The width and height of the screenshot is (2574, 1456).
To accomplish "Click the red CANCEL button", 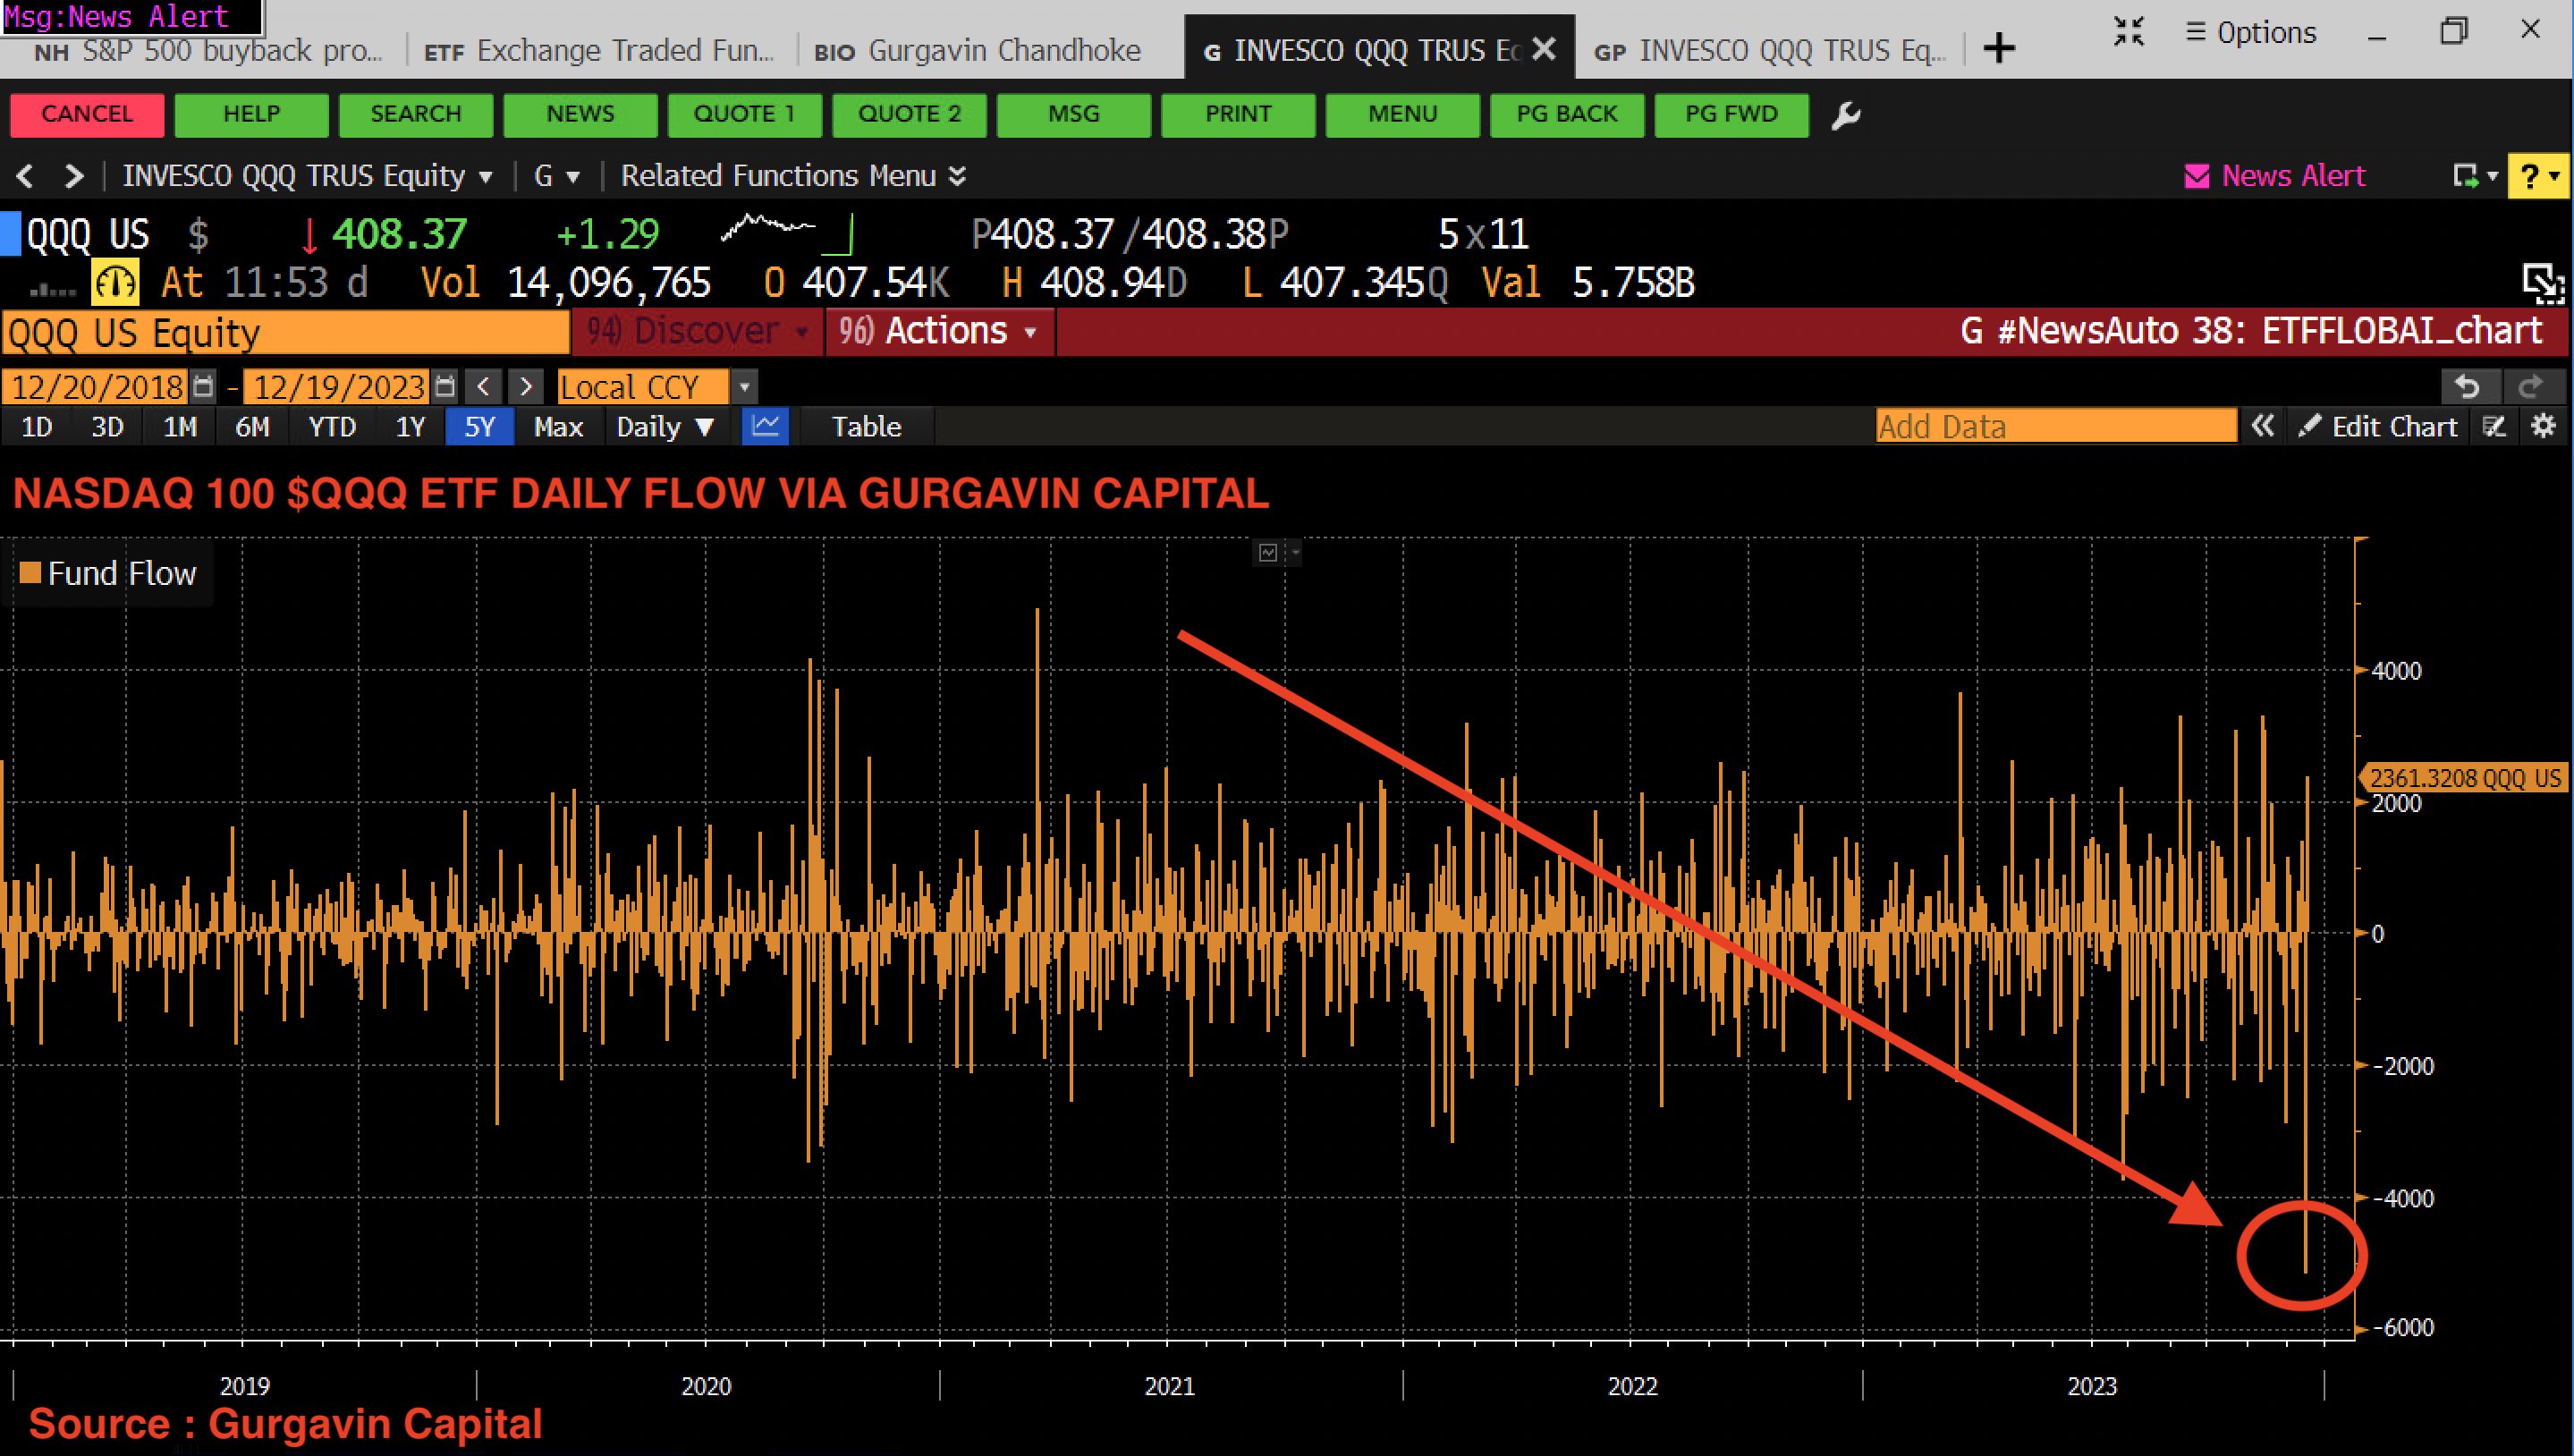I will pos(87,115).
